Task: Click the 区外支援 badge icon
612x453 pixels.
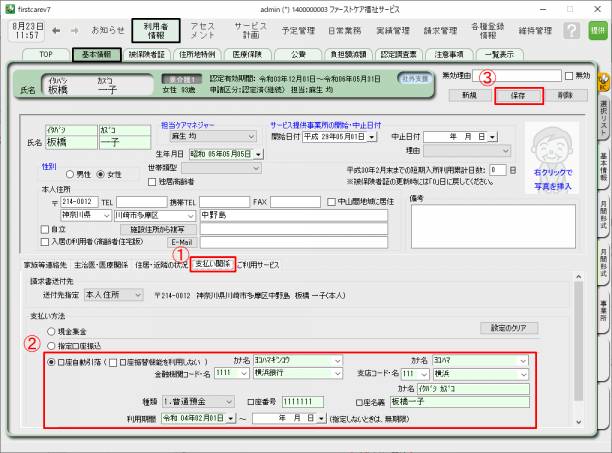Action: coord(413,77)
